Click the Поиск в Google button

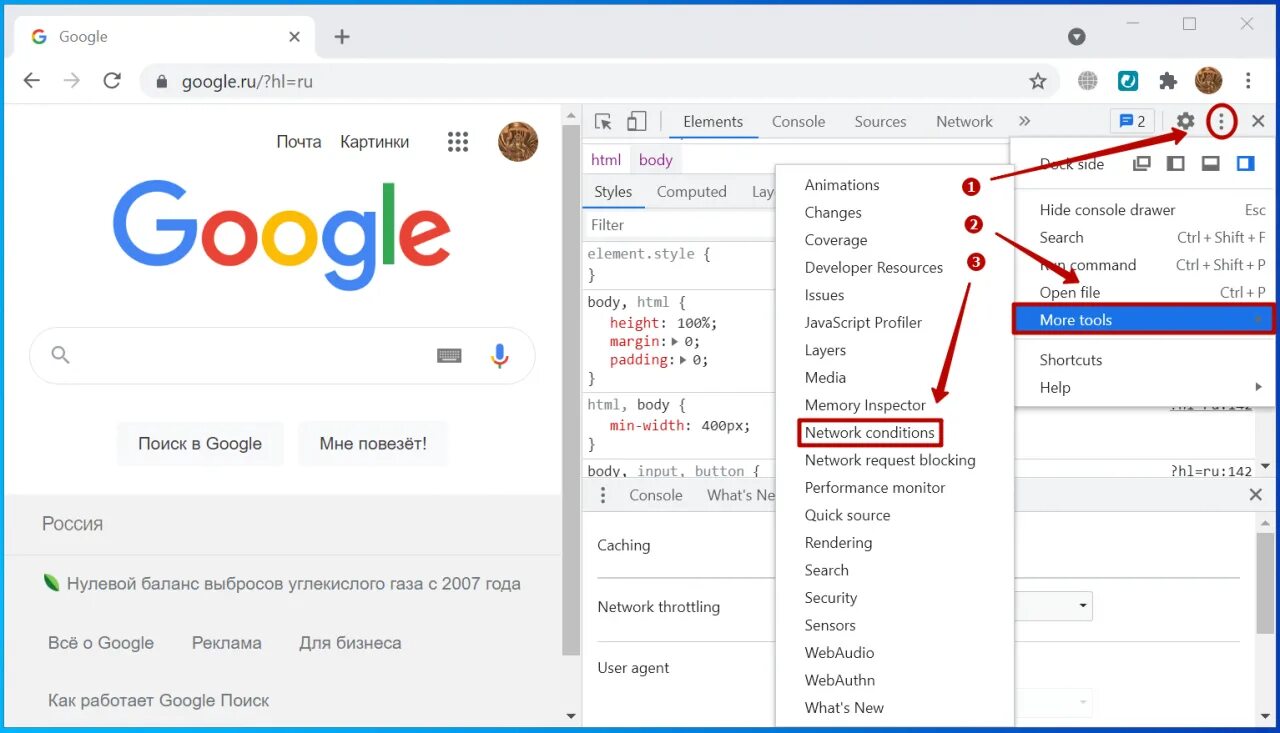click(200, 443)
